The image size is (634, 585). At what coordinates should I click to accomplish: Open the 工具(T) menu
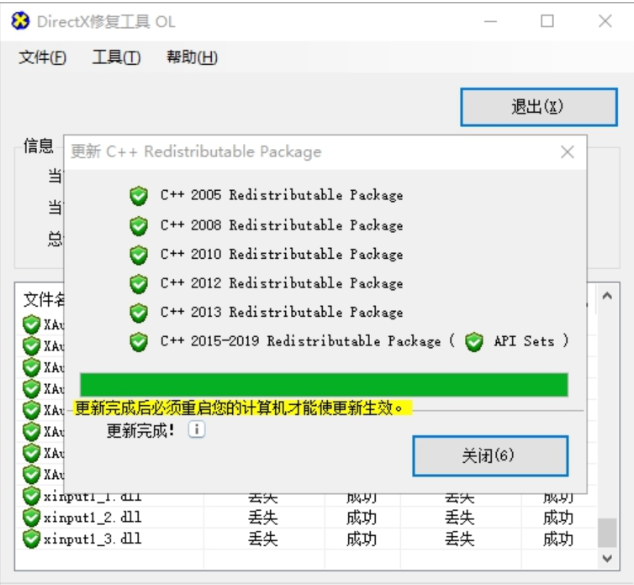(116, 57)
